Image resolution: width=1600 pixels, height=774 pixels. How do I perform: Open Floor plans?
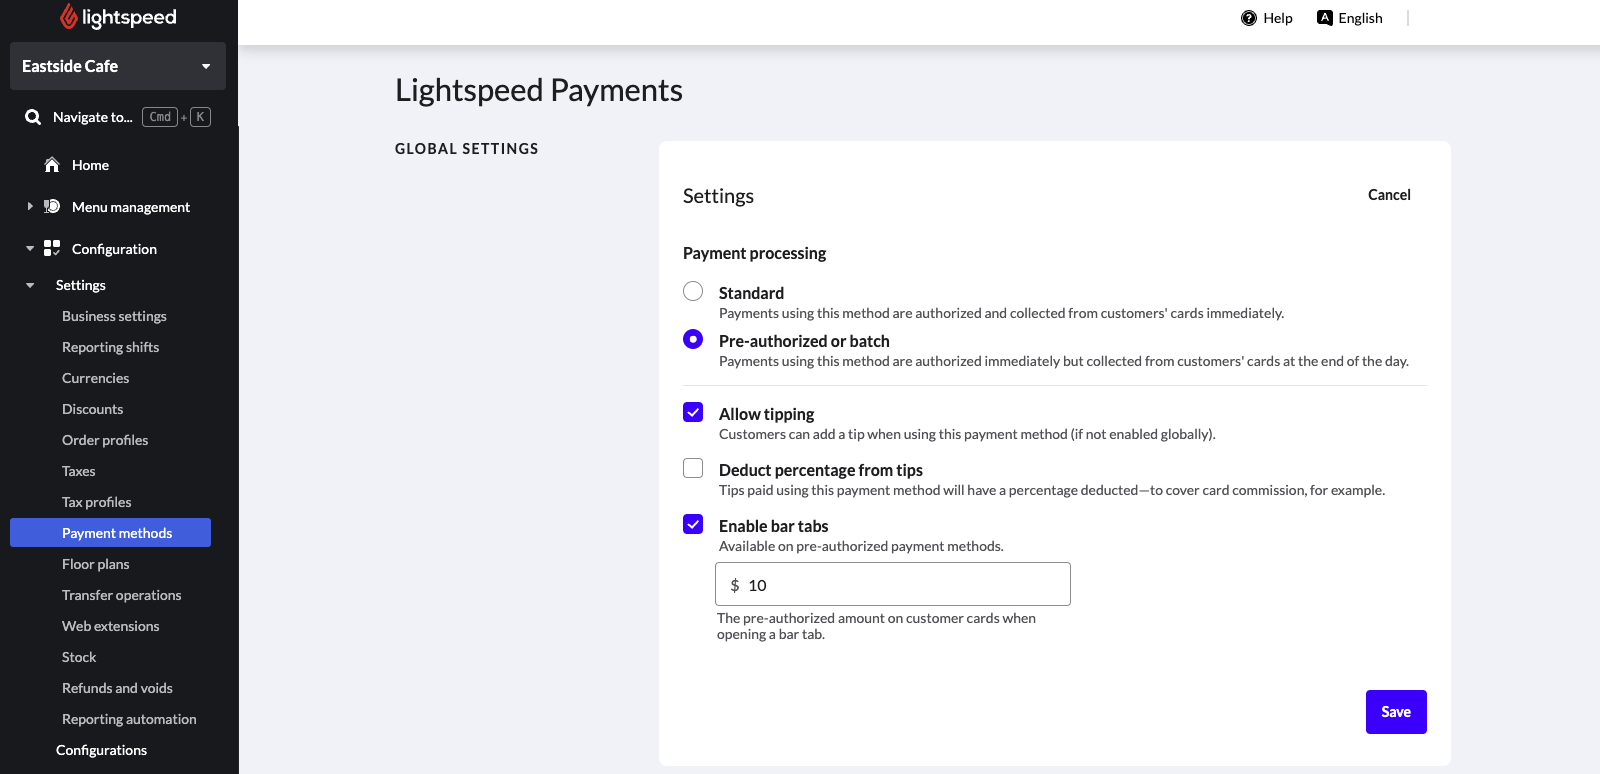95,564
